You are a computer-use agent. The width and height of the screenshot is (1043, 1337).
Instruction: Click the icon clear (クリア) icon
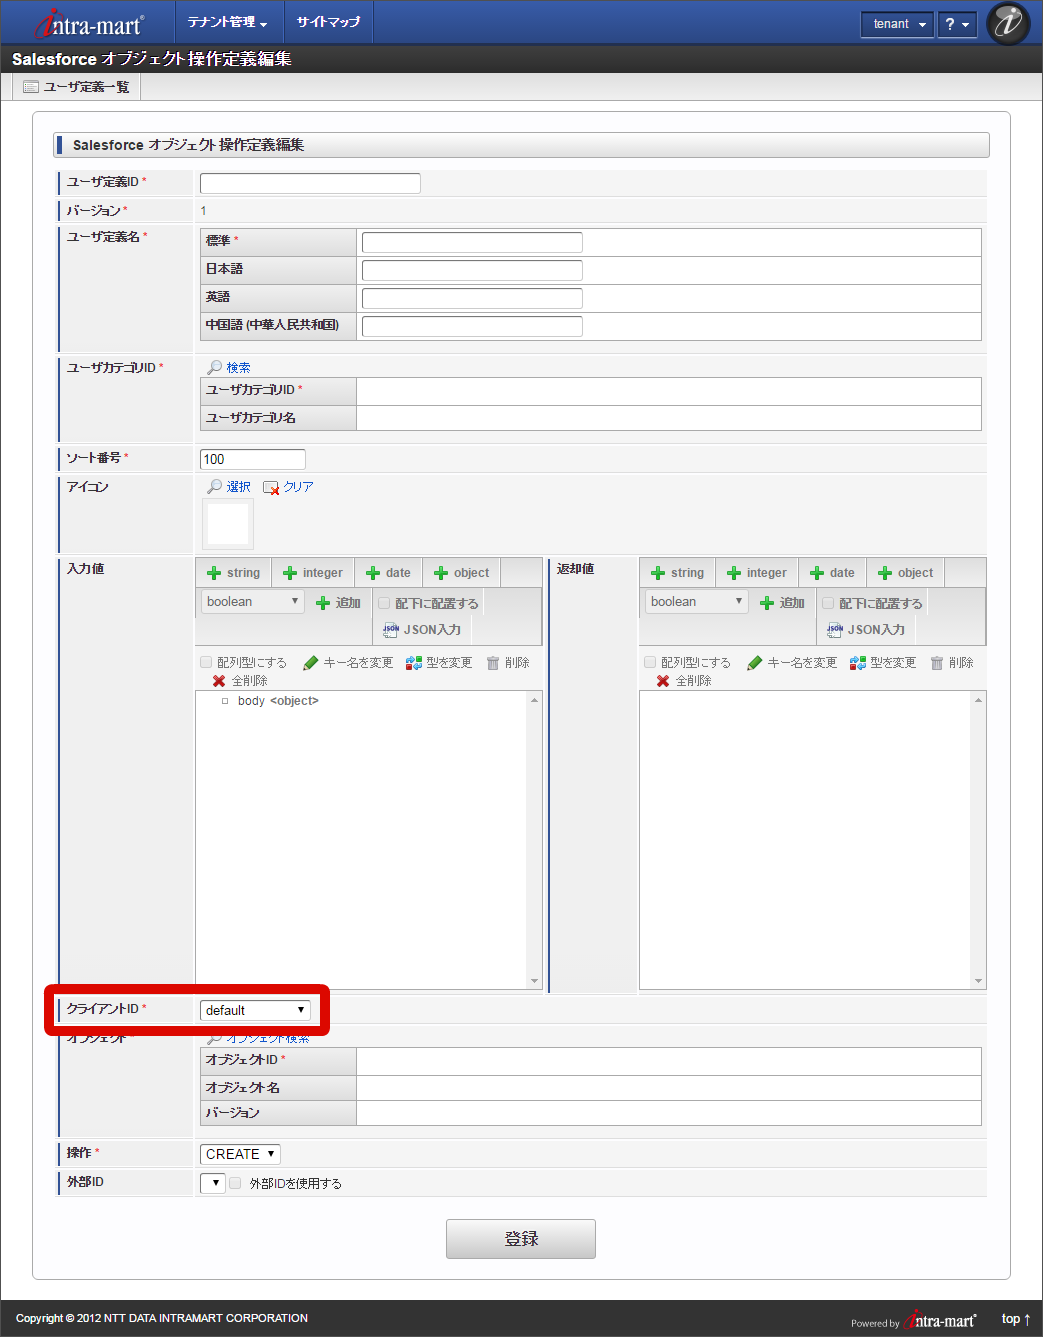tap(271, 487)
